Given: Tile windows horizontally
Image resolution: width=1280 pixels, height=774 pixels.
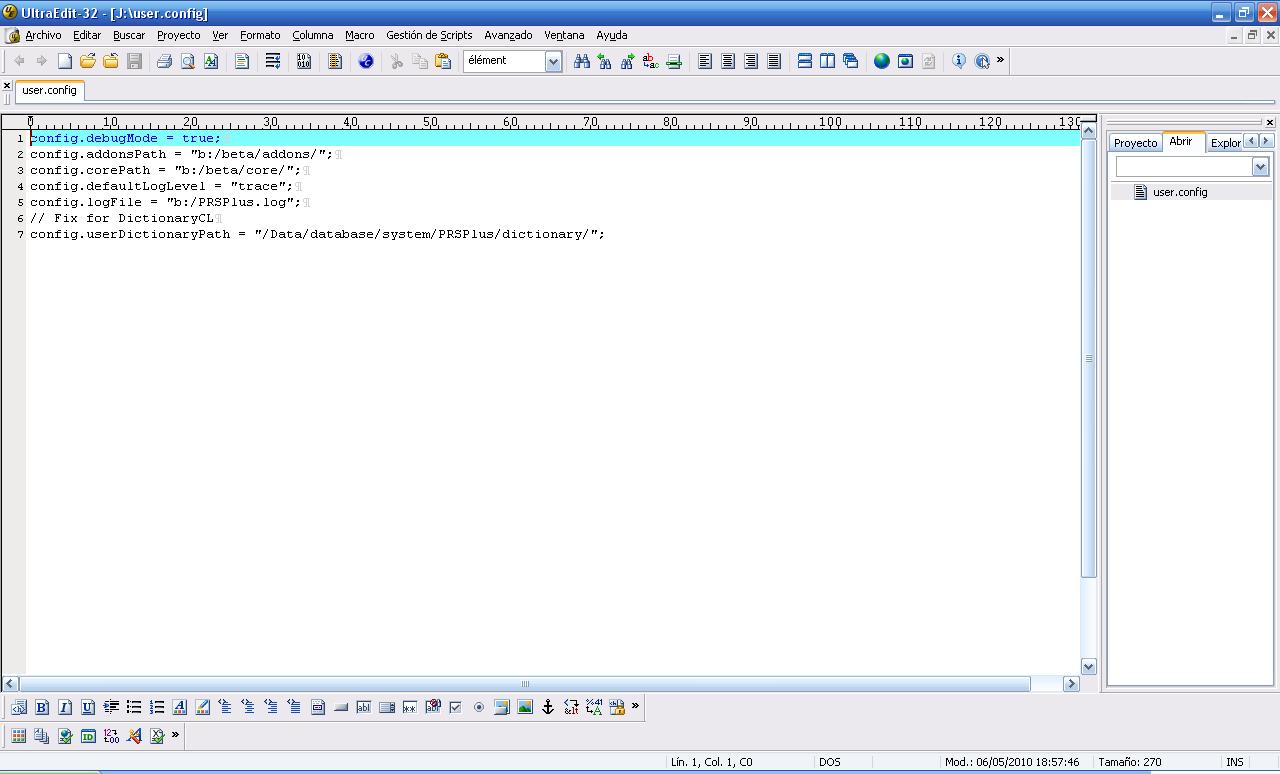Looking at the screenshot, I should pyautogui.click(x=805, y=61).
